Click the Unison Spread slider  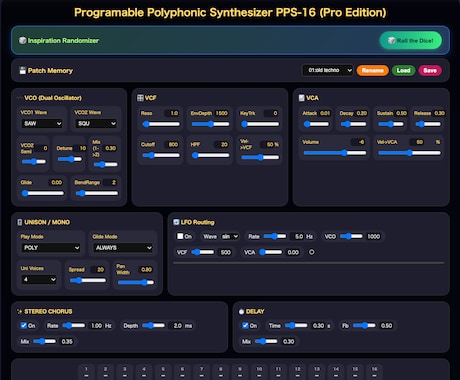coord(88,280)
